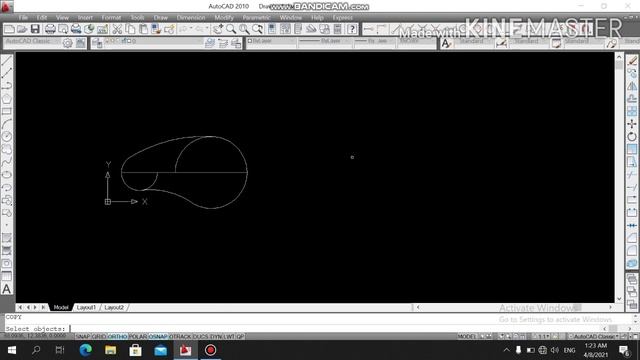The image size is (640, 360).
Task: Select the Pan realtime tool
Action: 218,29
